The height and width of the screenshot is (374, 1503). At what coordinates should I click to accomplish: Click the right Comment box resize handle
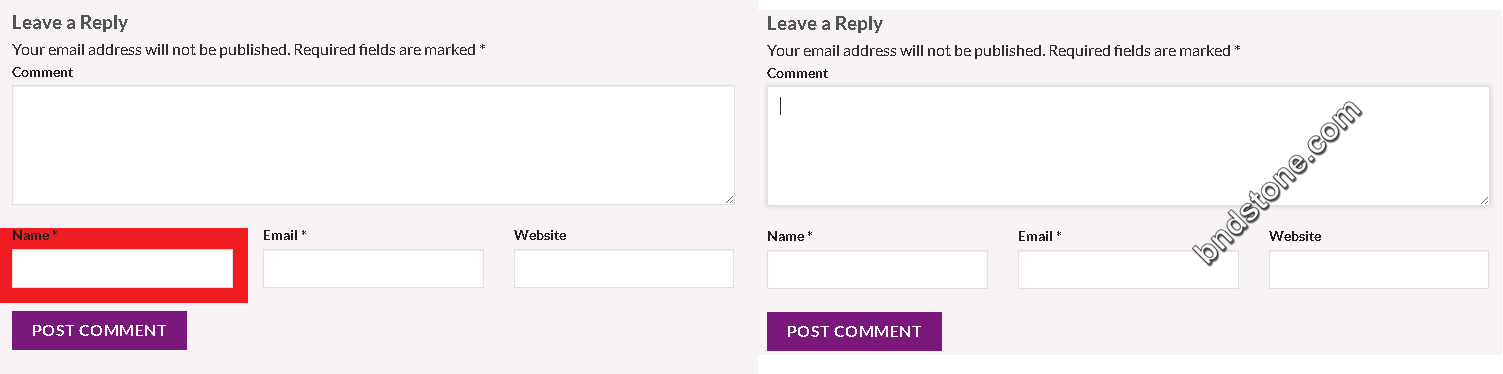pos(1484,200)
